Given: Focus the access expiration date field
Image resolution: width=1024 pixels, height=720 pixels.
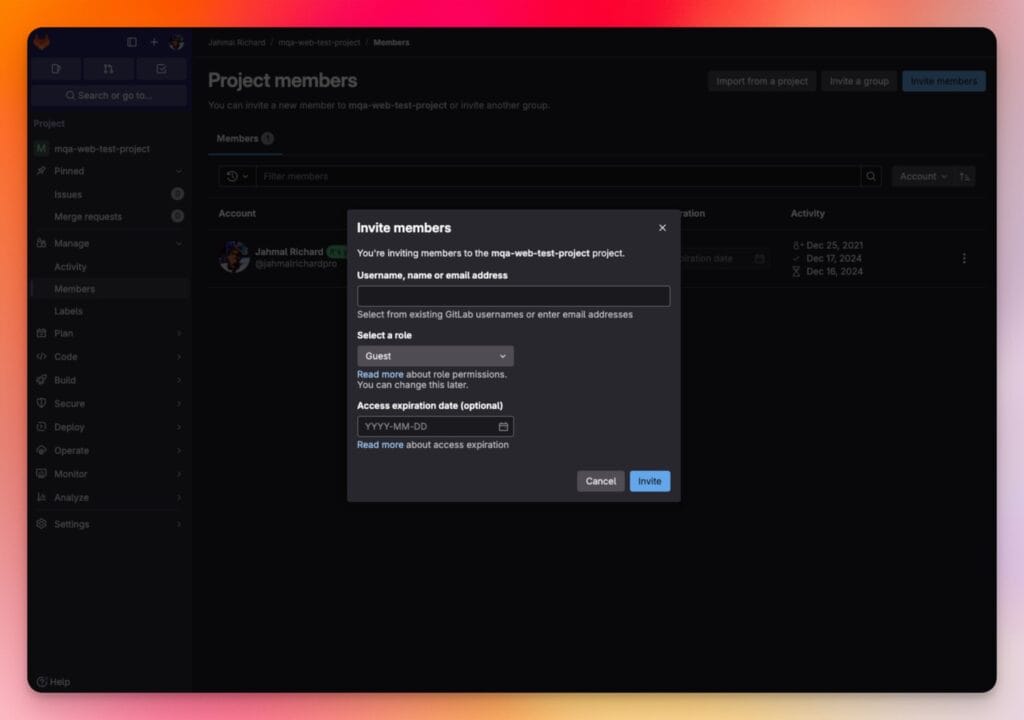Looking at the screenshot, I should click(435, 427).
